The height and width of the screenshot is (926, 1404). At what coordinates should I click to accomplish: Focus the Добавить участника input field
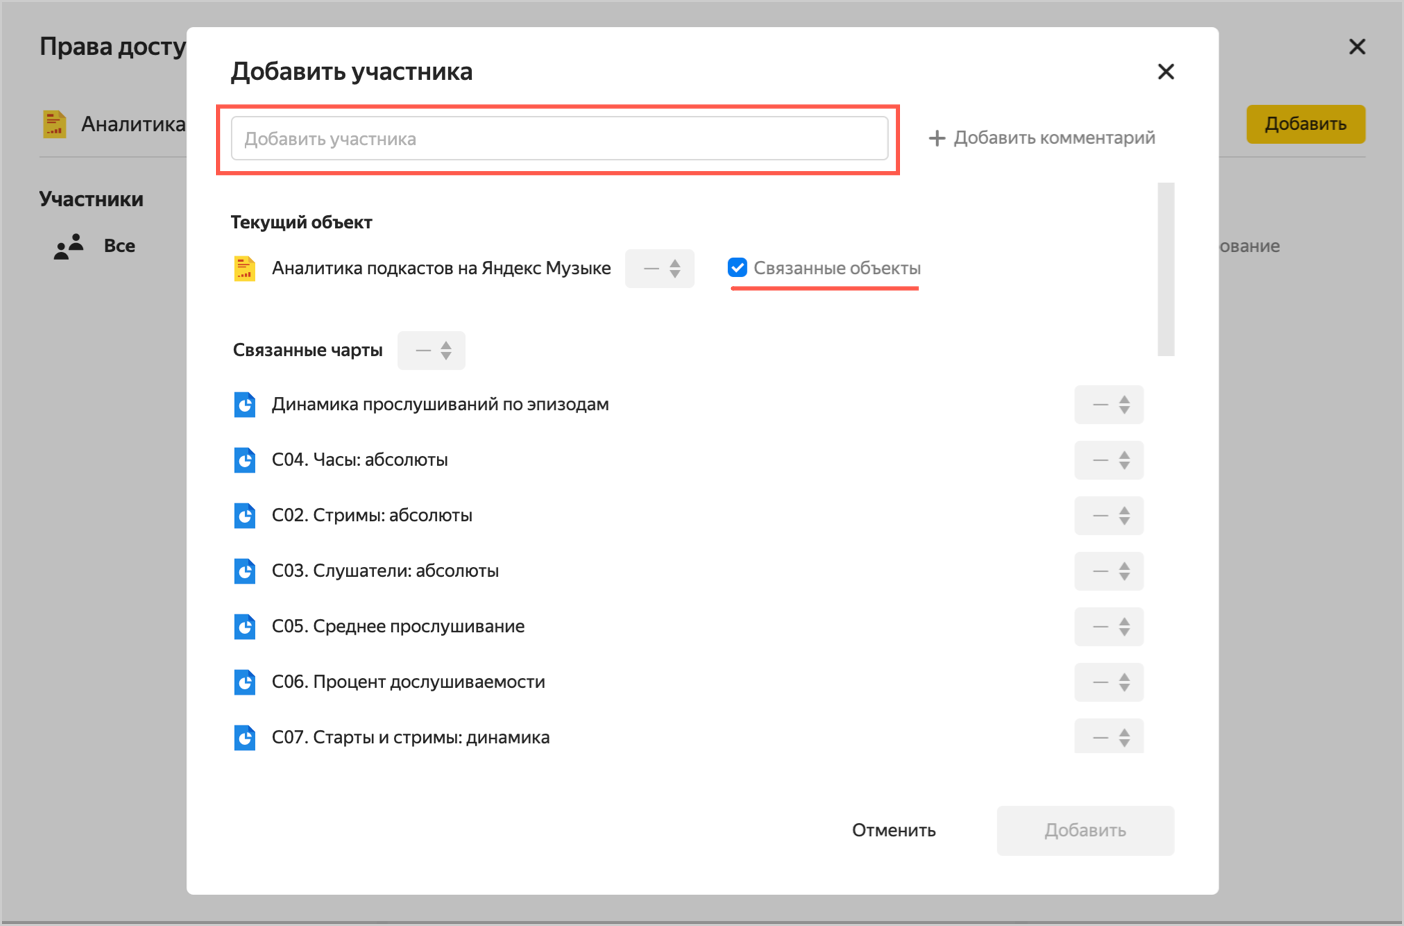(x=559, y=139)
